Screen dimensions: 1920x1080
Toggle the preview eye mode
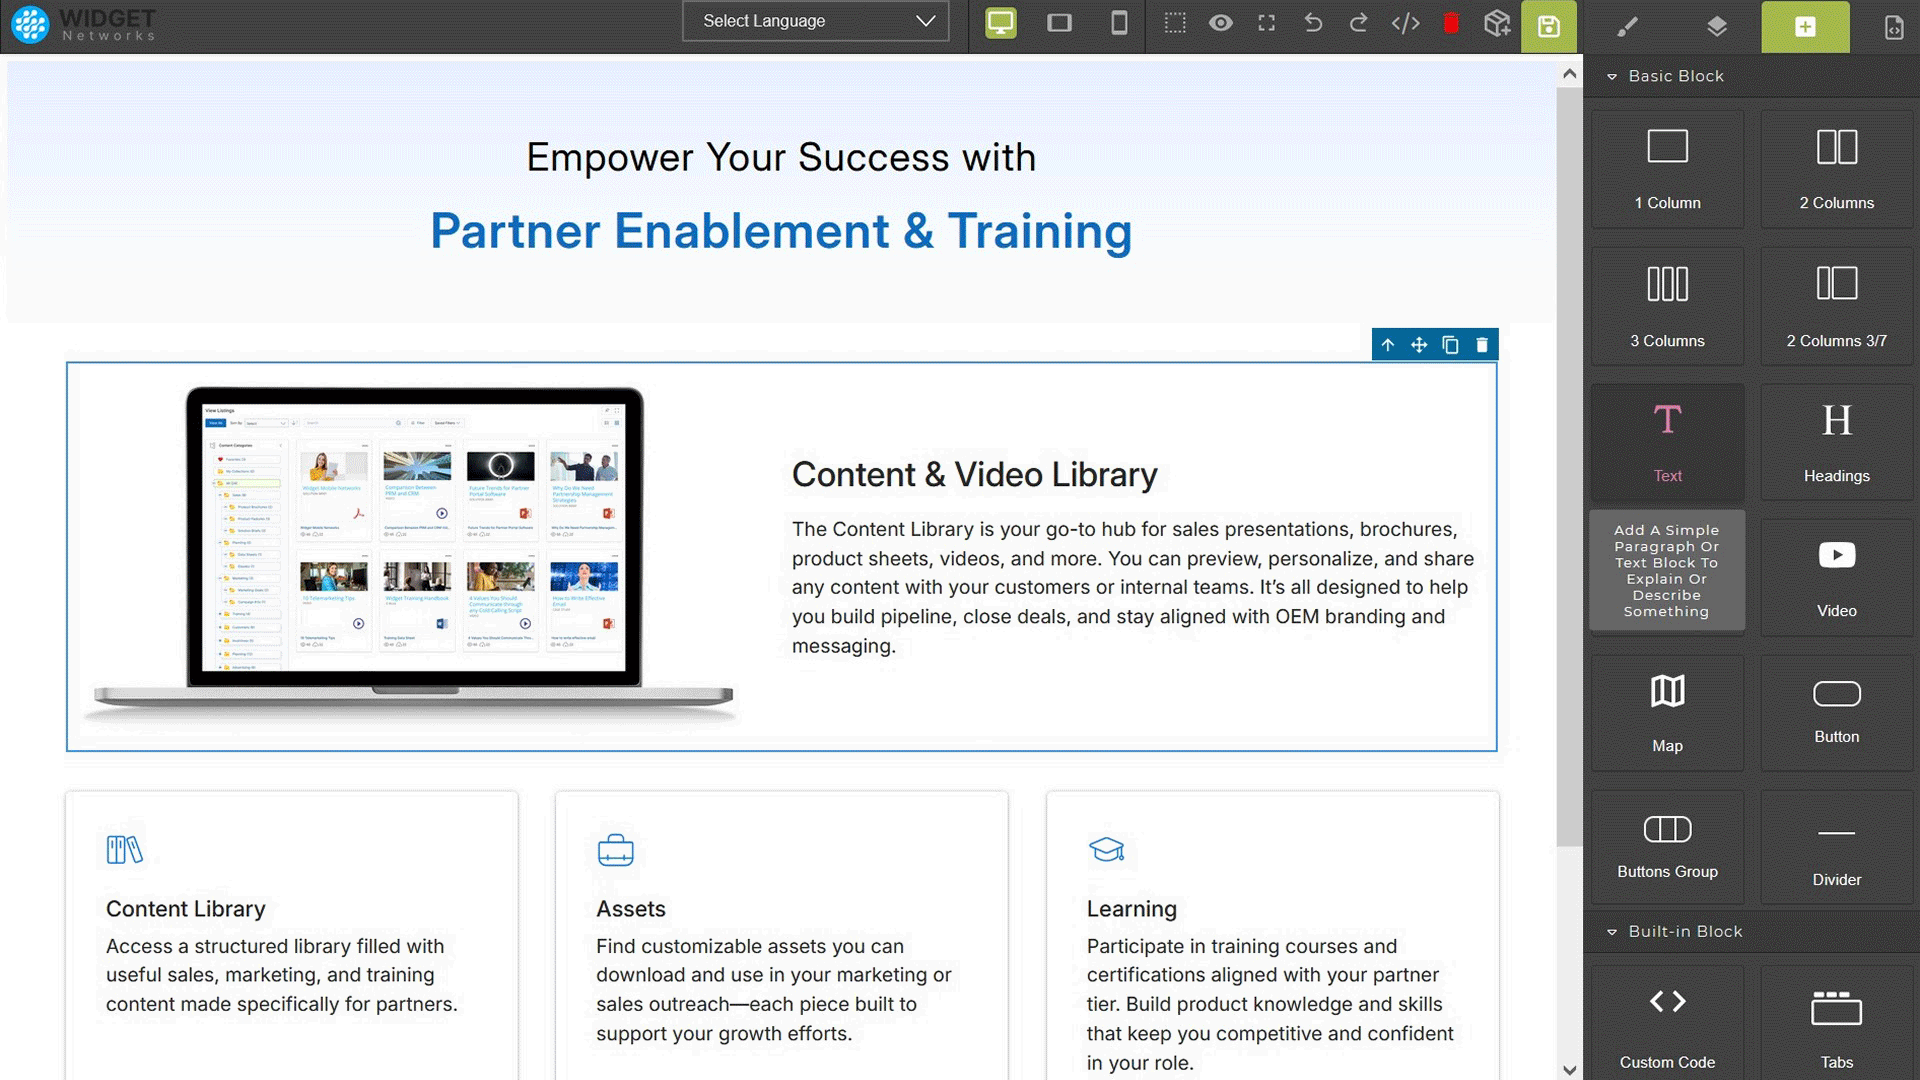1221,21
